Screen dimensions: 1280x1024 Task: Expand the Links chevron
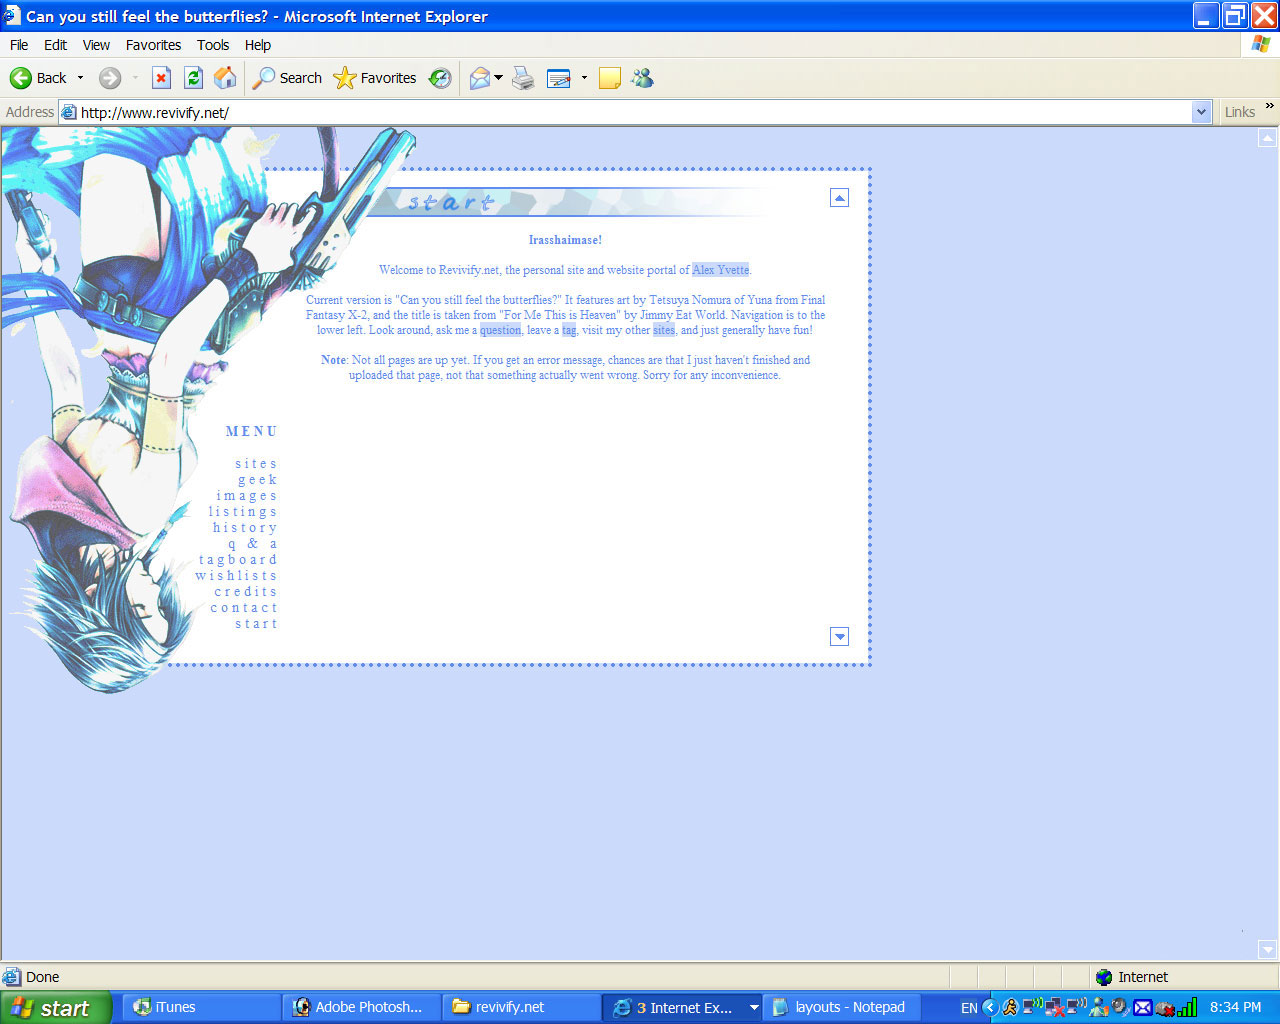coord(1270,105)
